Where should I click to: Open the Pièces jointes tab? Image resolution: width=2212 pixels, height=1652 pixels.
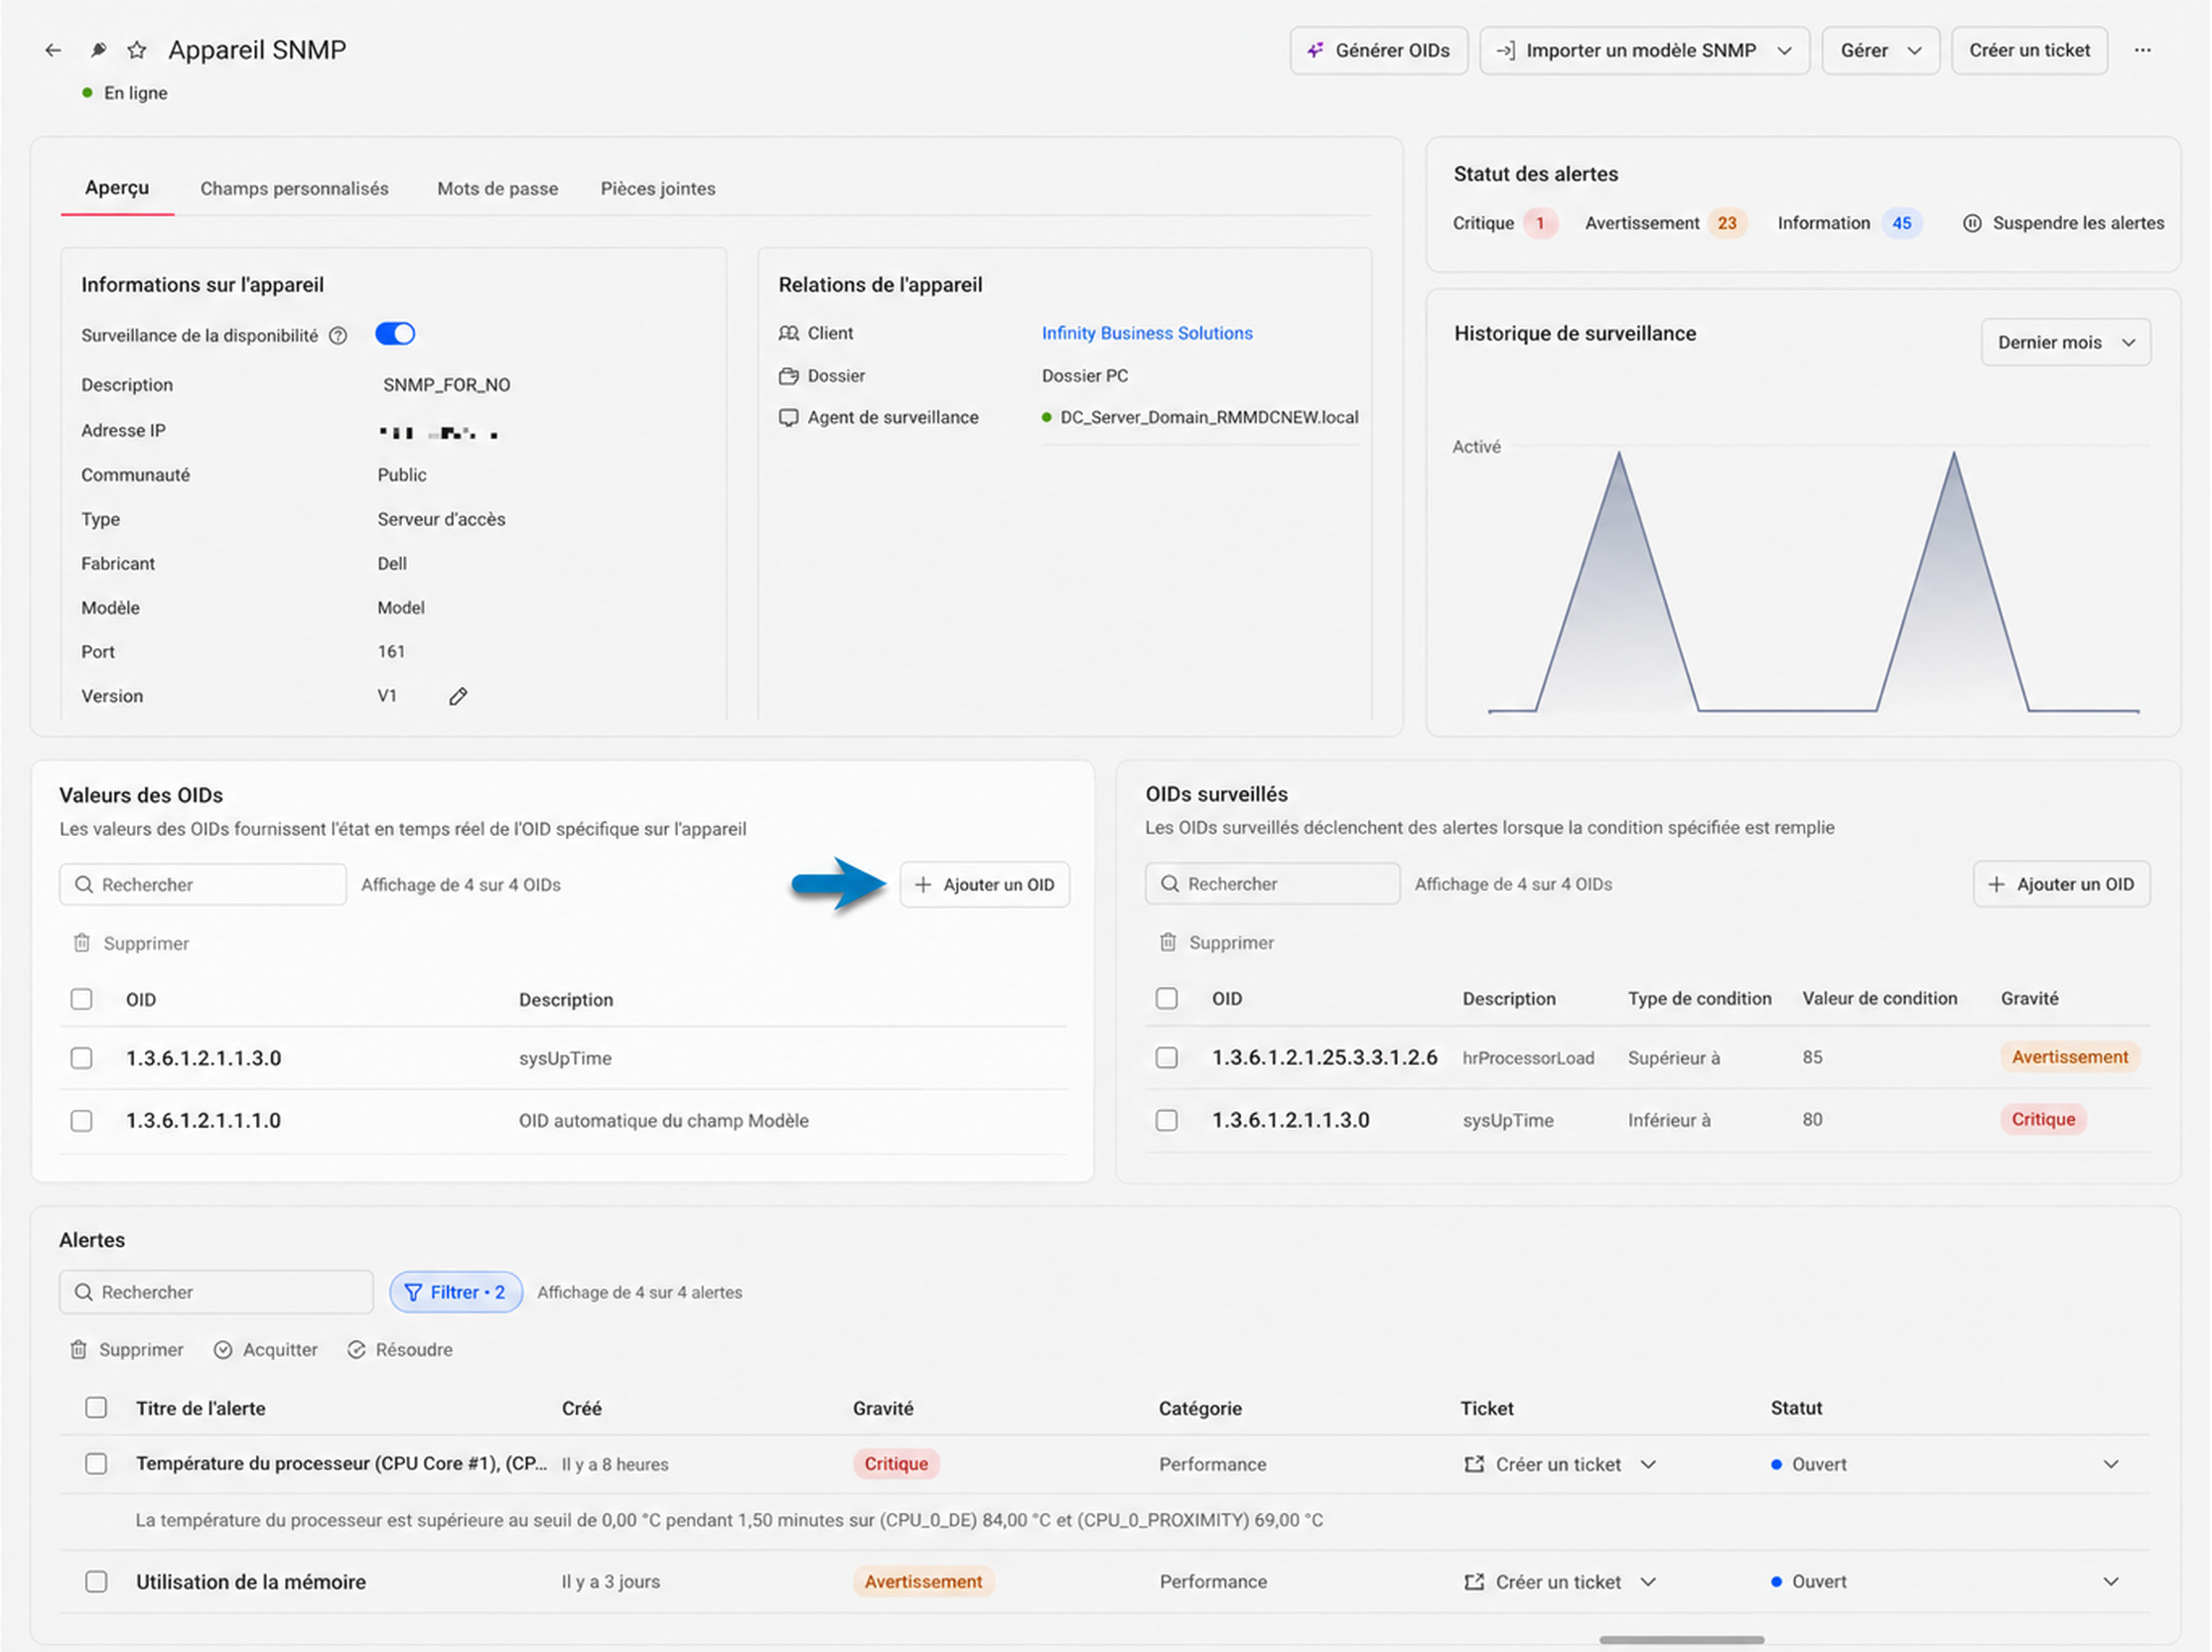658,189
